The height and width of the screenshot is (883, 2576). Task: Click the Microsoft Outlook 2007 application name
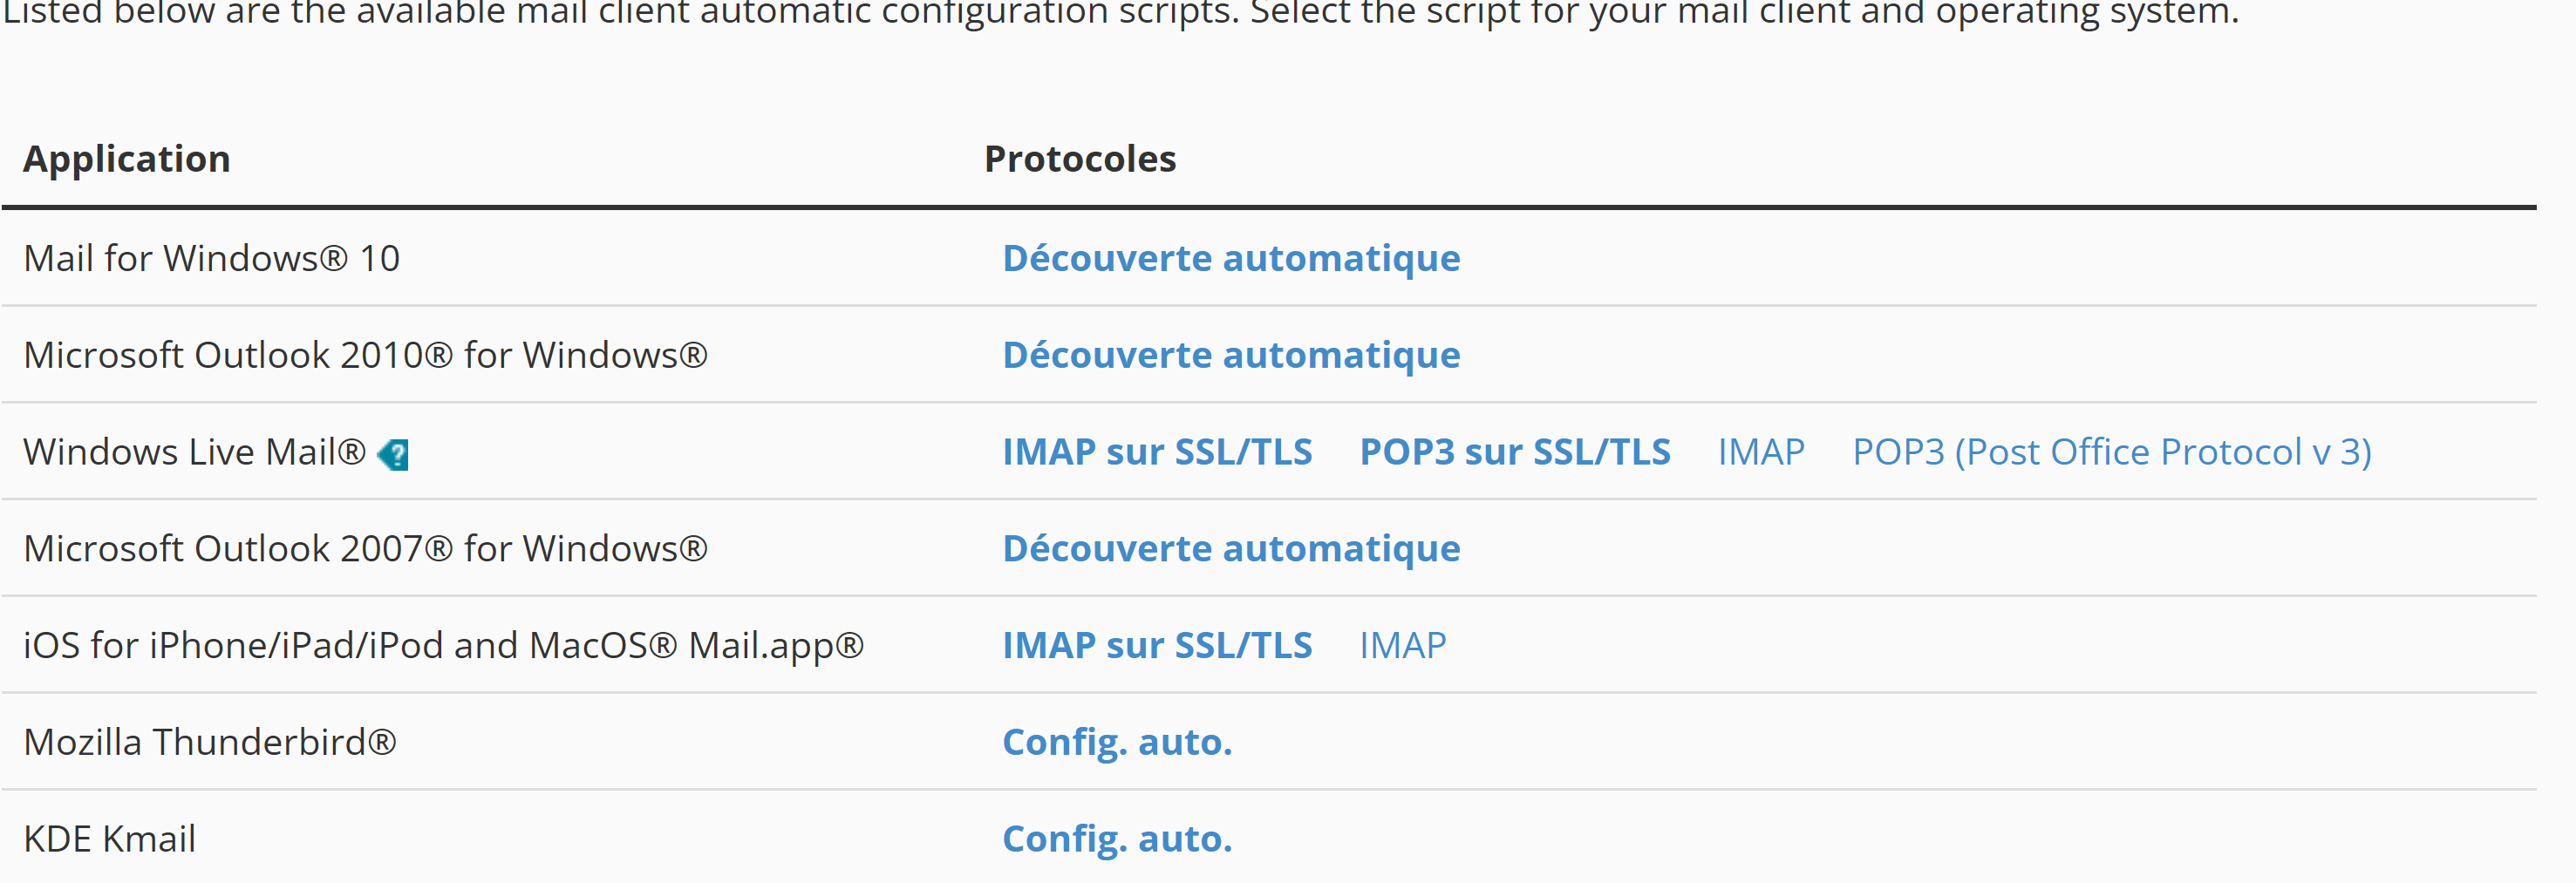pyautogui.click(x=365, y=549)
